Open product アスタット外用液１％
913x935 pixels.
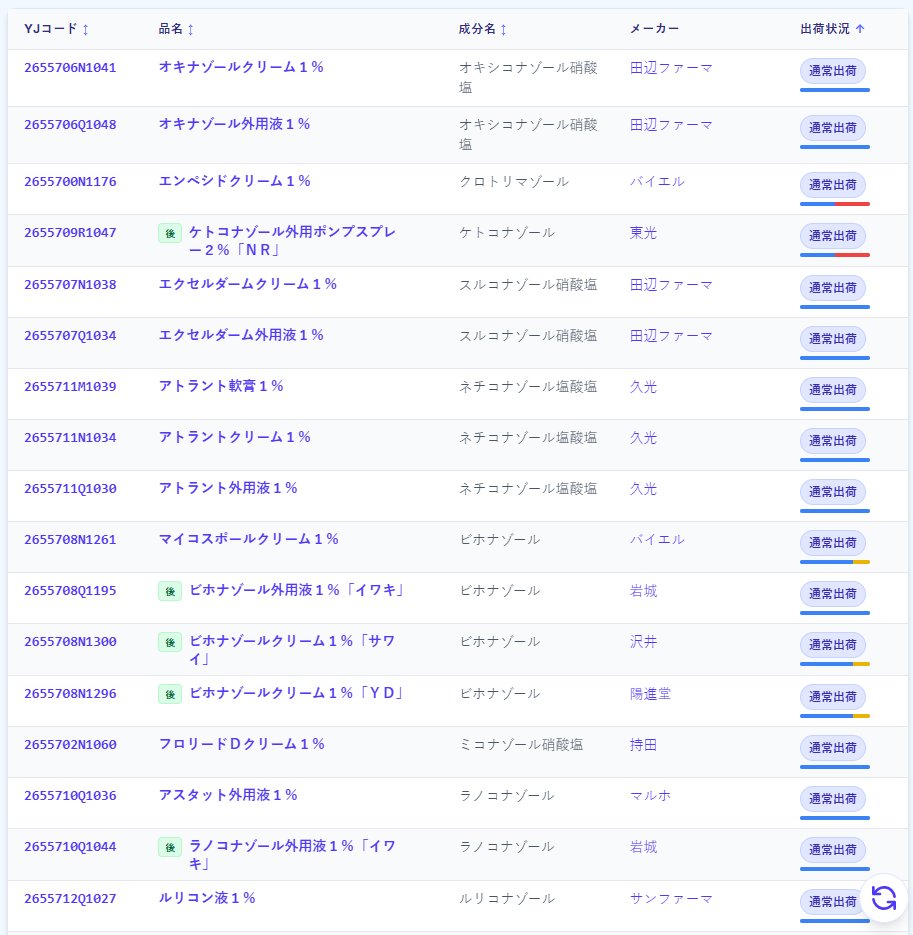[228, 795]
